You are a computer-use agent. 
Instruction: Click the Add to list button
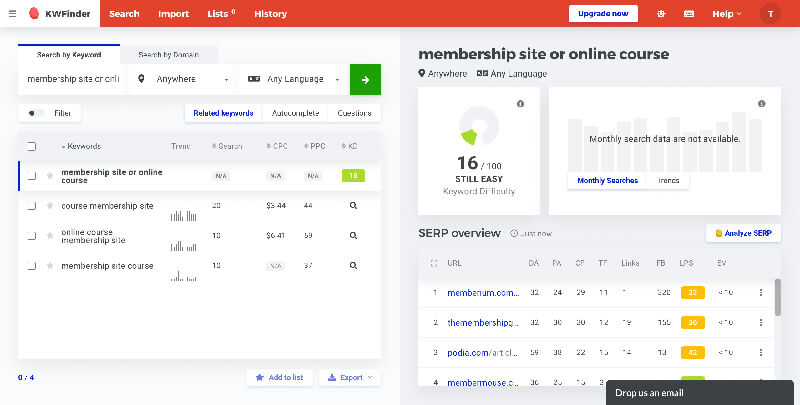coord(280,377)
